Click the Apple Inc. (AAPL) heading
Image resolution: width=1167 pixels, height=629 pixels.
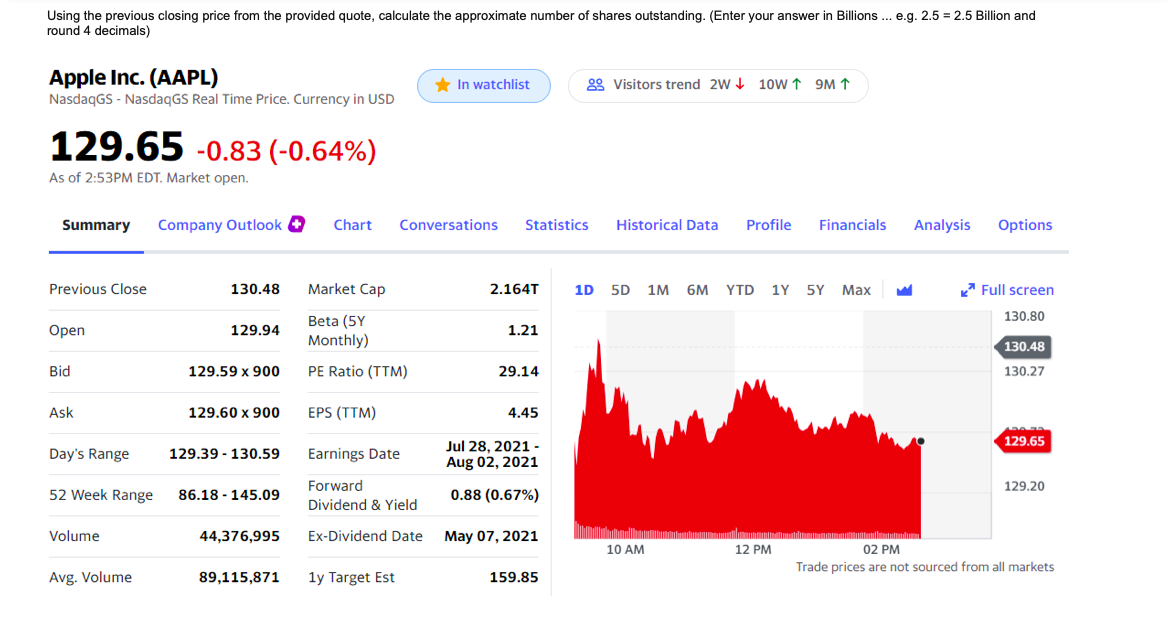click(134, 77)
